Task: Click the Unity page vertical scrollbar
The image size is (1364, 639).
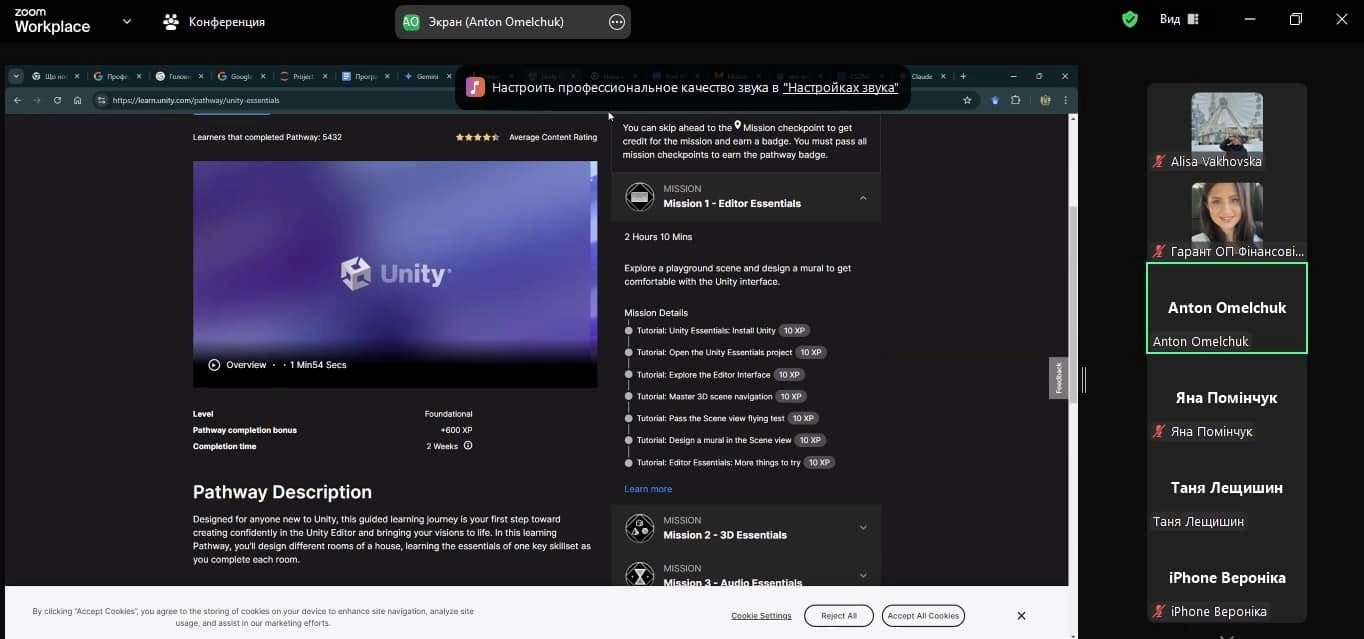Action: pos(1073,305)
